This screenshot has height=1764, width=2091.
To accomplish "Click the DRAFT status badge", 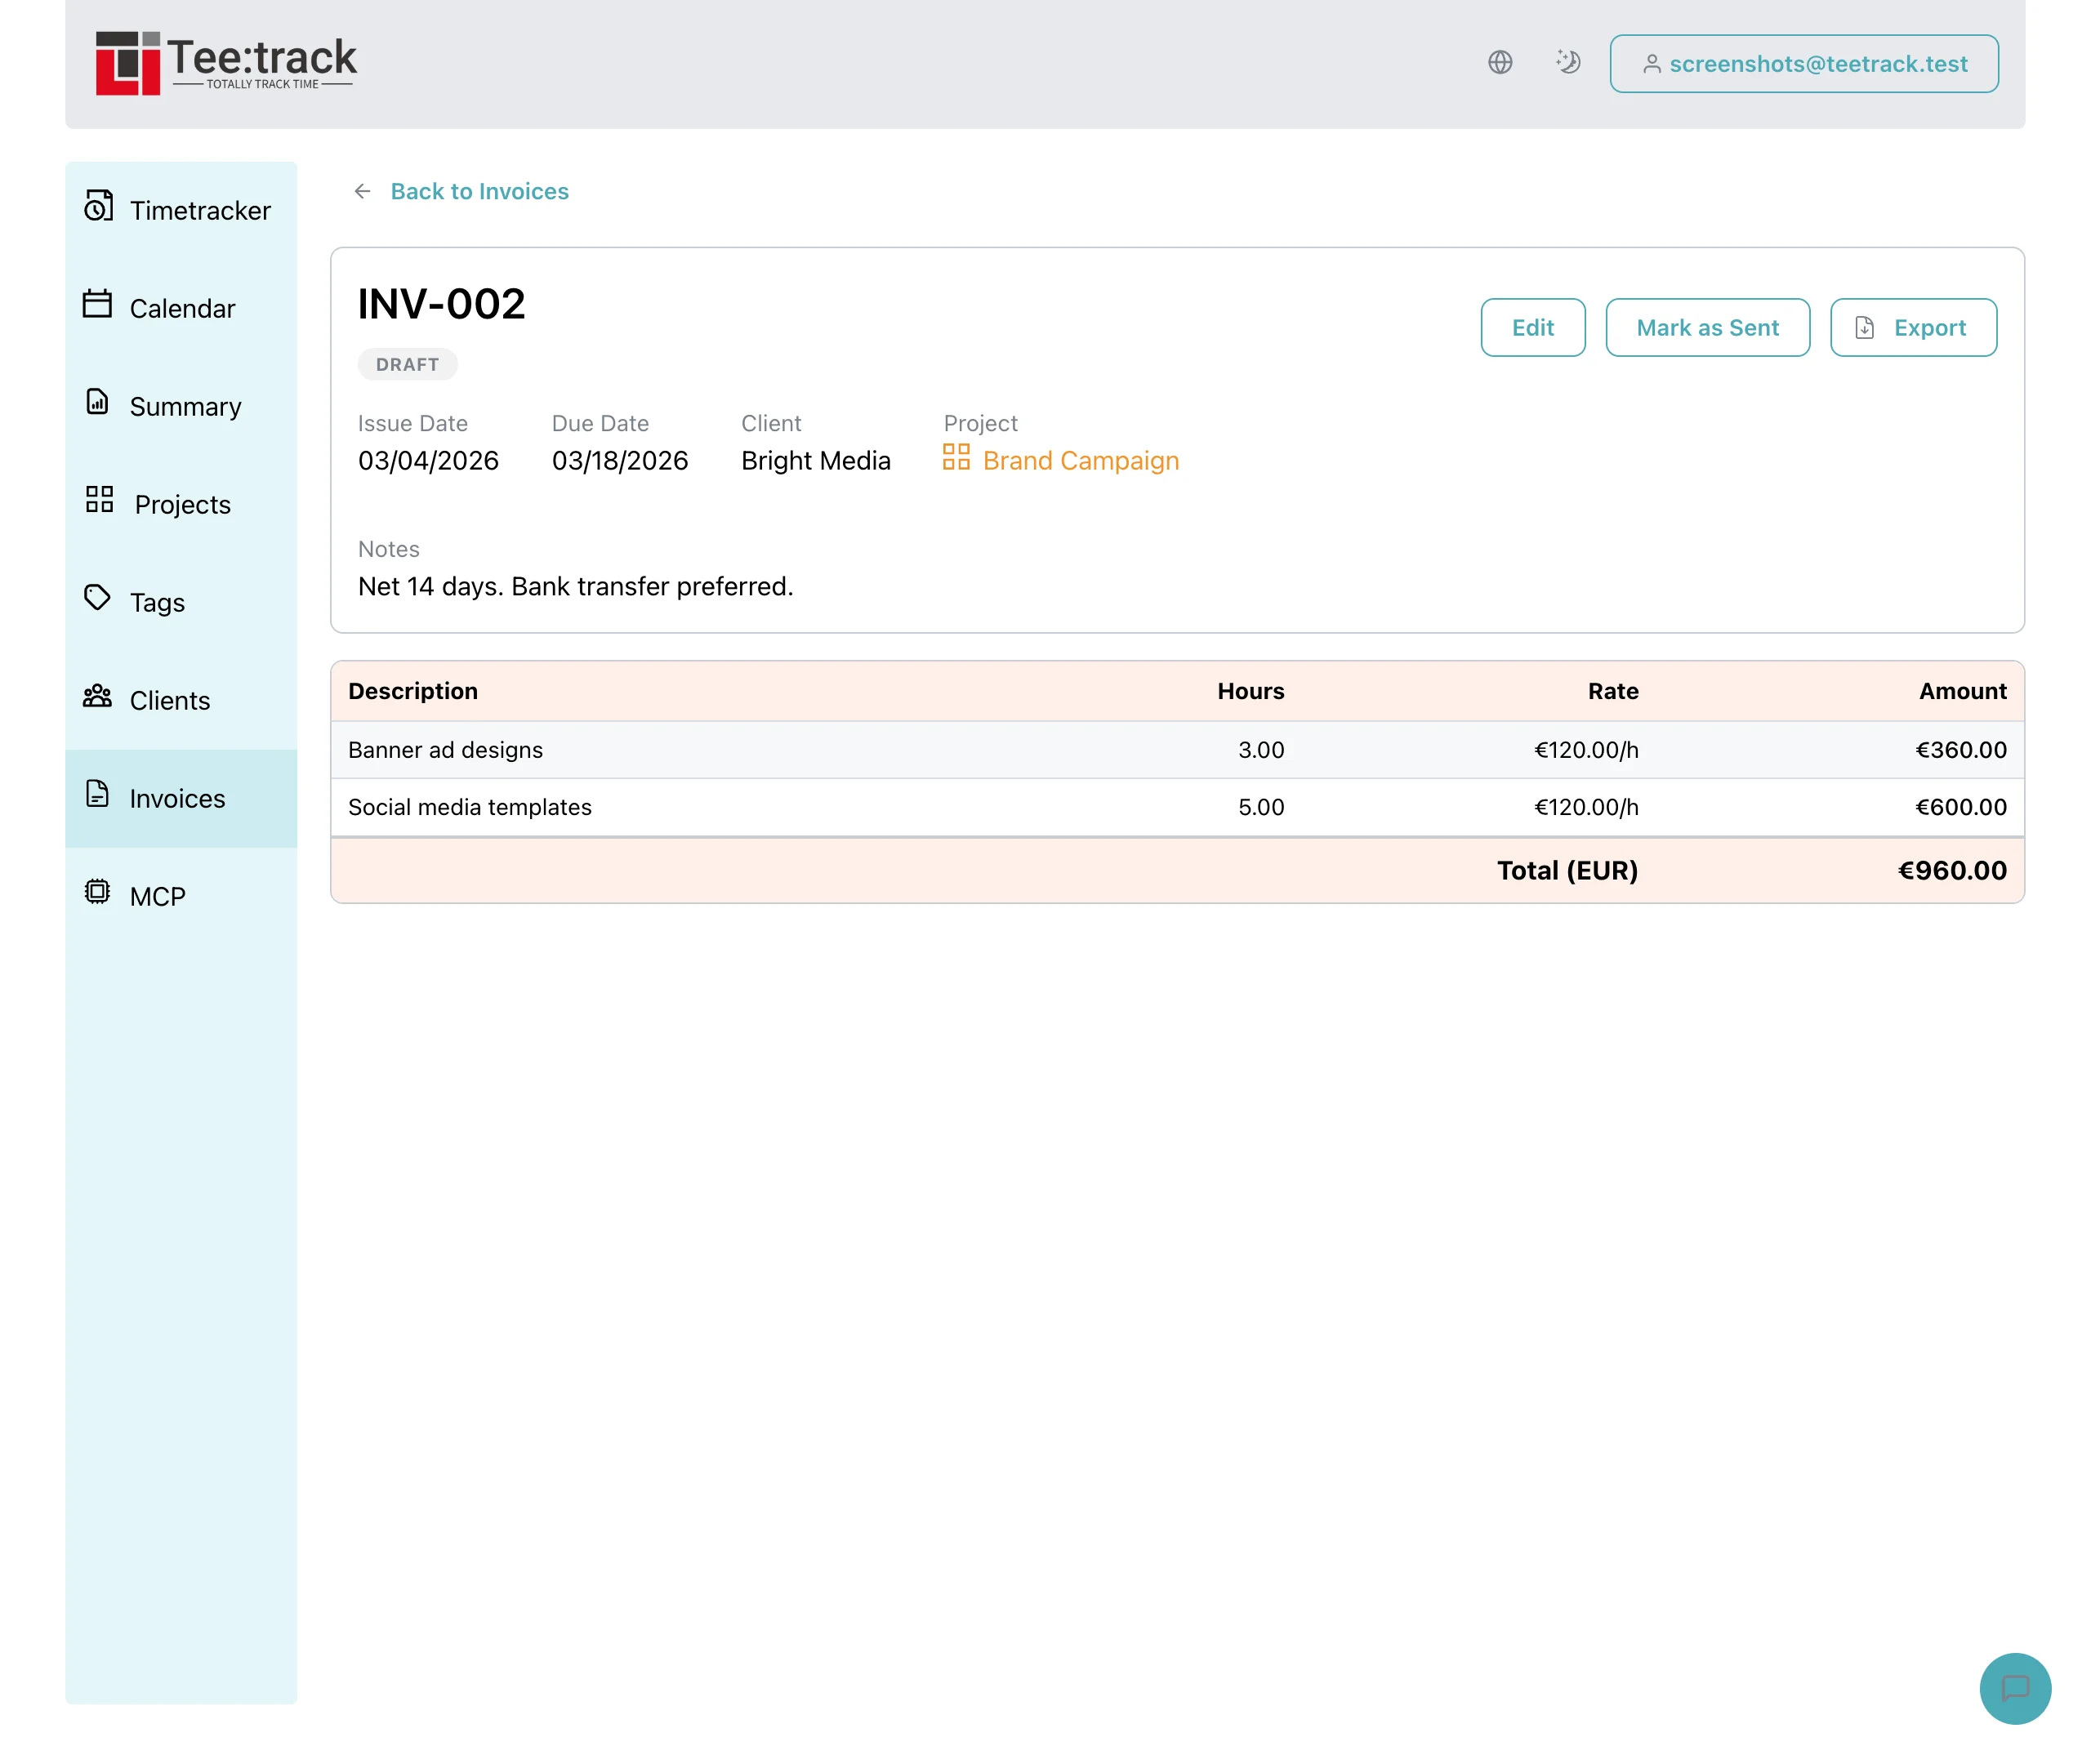I will (407, 364).
